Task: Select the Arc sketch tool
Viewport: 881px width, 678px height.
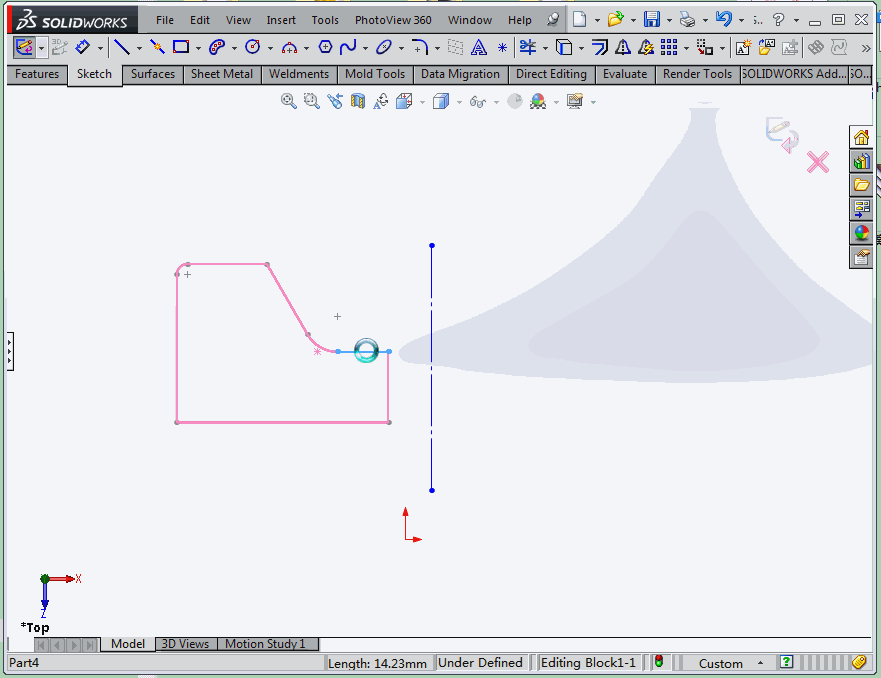Action: pos(289,47)
